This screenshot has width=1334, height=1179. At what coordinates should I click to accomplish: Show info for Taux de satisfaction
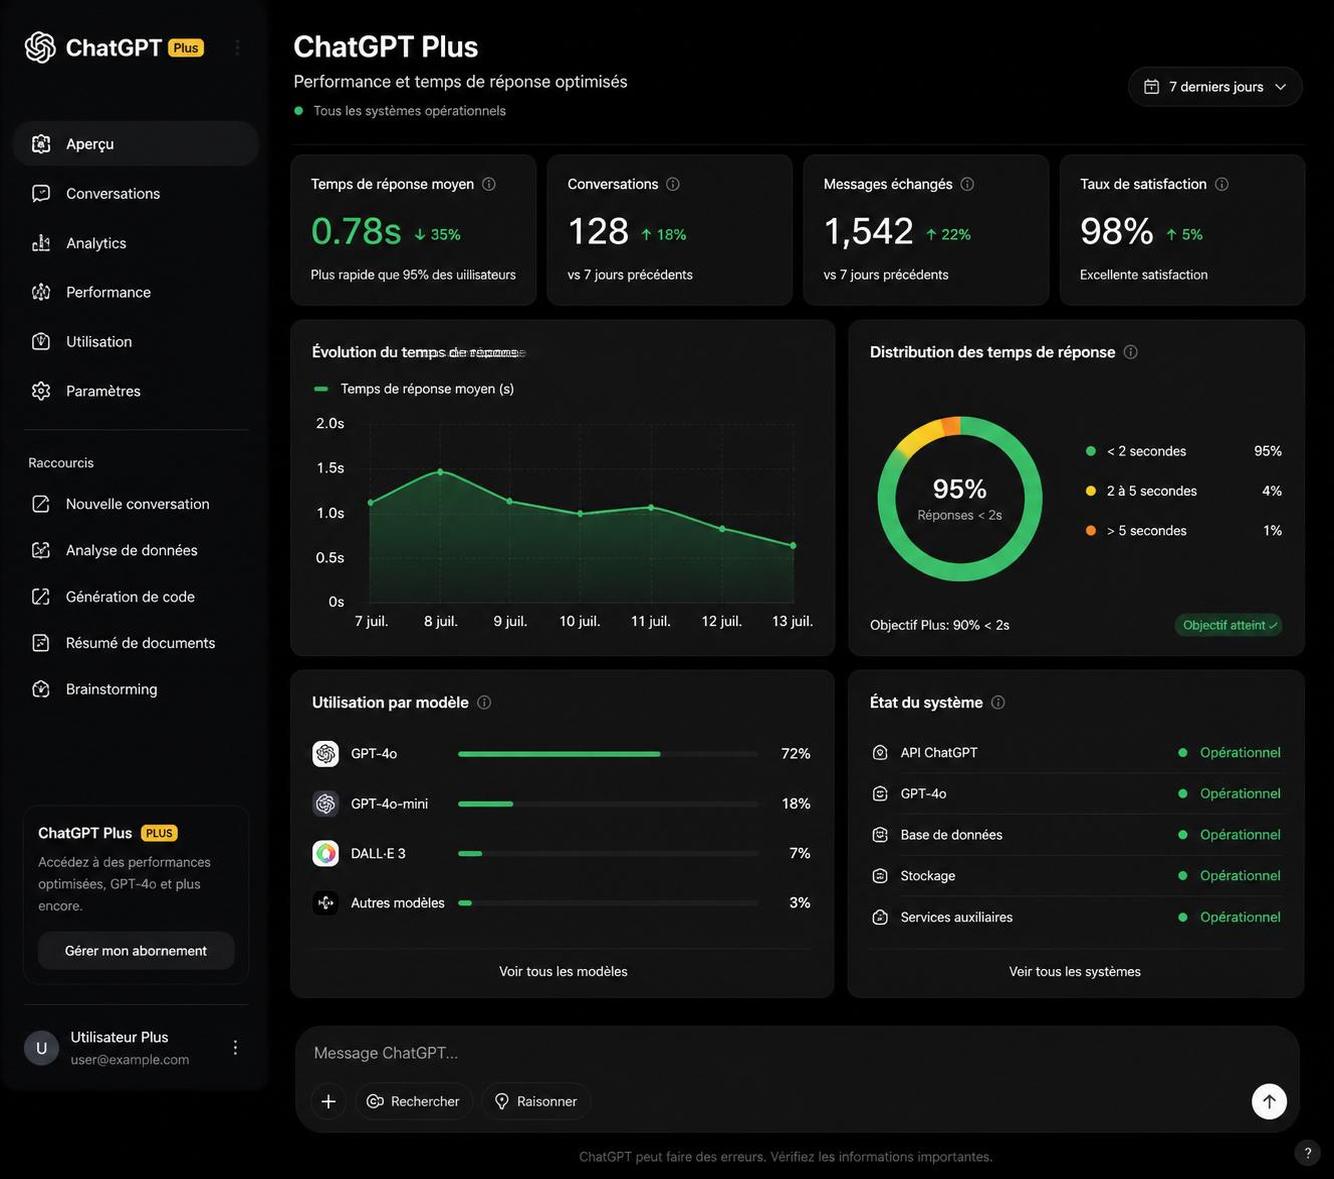[x=1222, y=184]
